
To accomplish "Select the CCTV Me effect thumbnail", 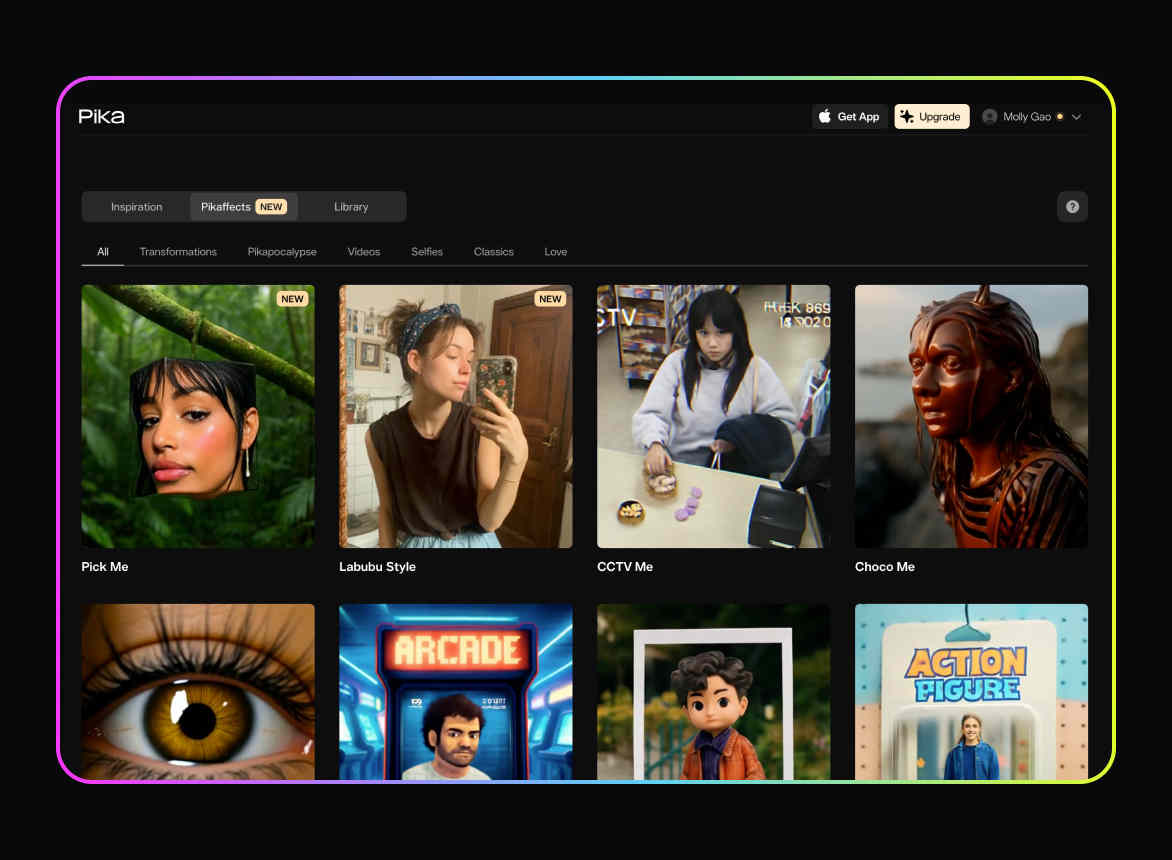I will pyautogui.click(x=713, y=416).
